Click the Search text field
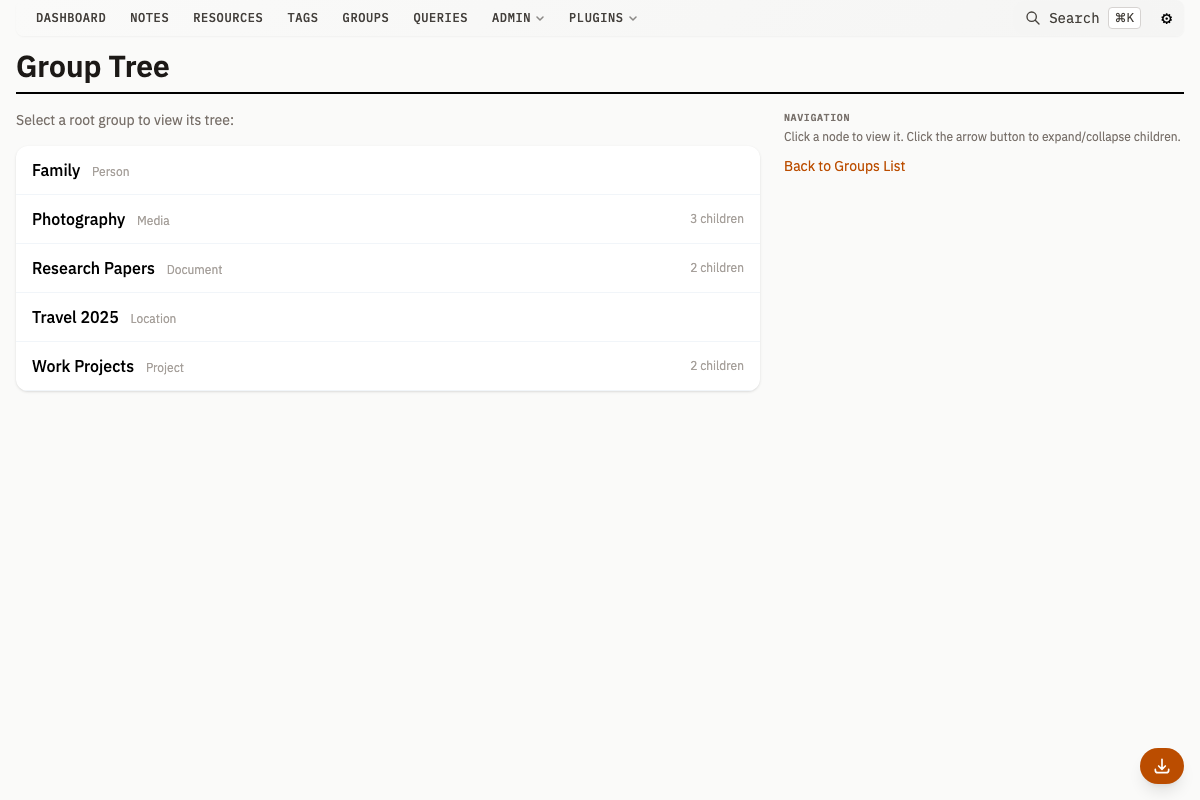The image size is (1200, 800). [1074, 18]
